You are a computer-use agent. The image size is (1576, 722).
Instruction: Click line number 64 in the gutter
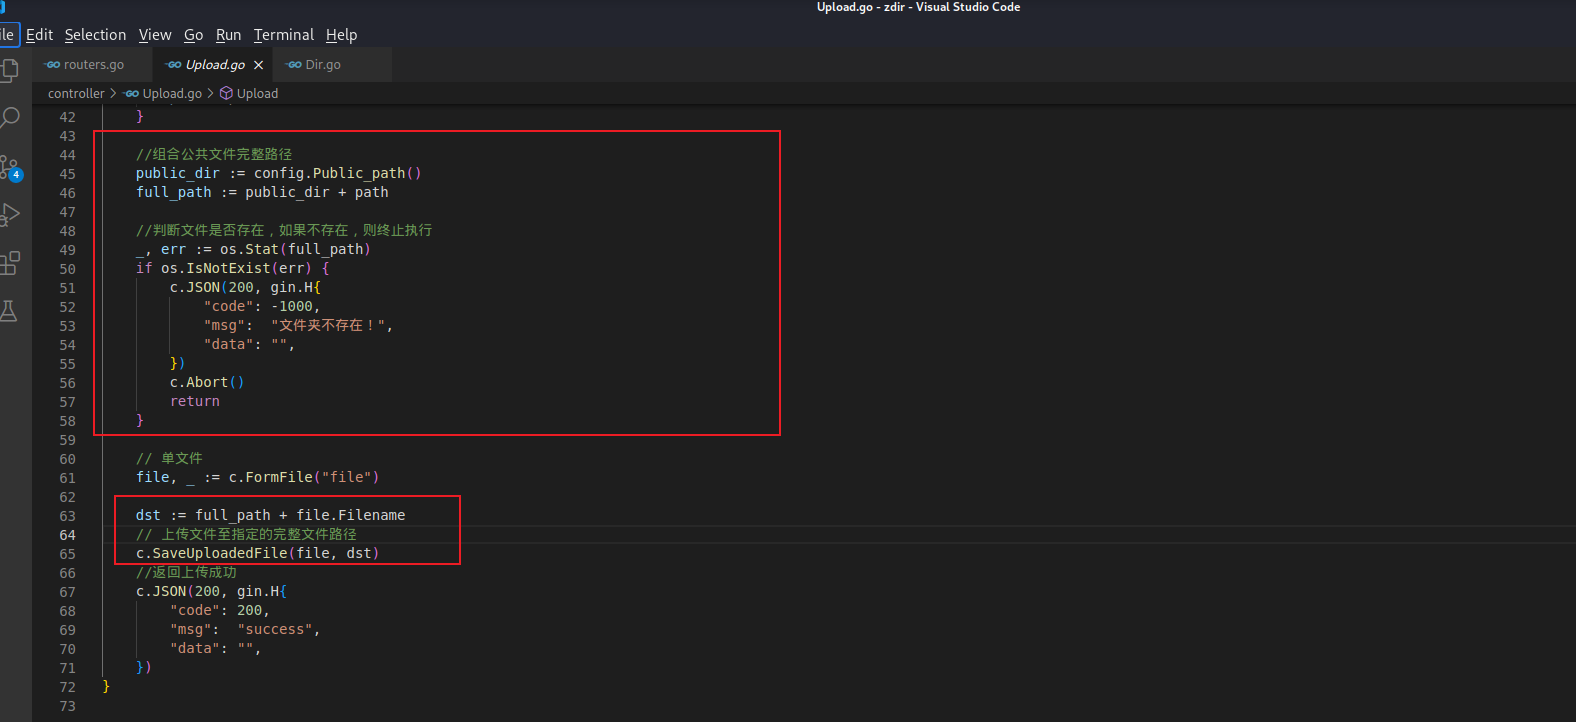[67, 535]
